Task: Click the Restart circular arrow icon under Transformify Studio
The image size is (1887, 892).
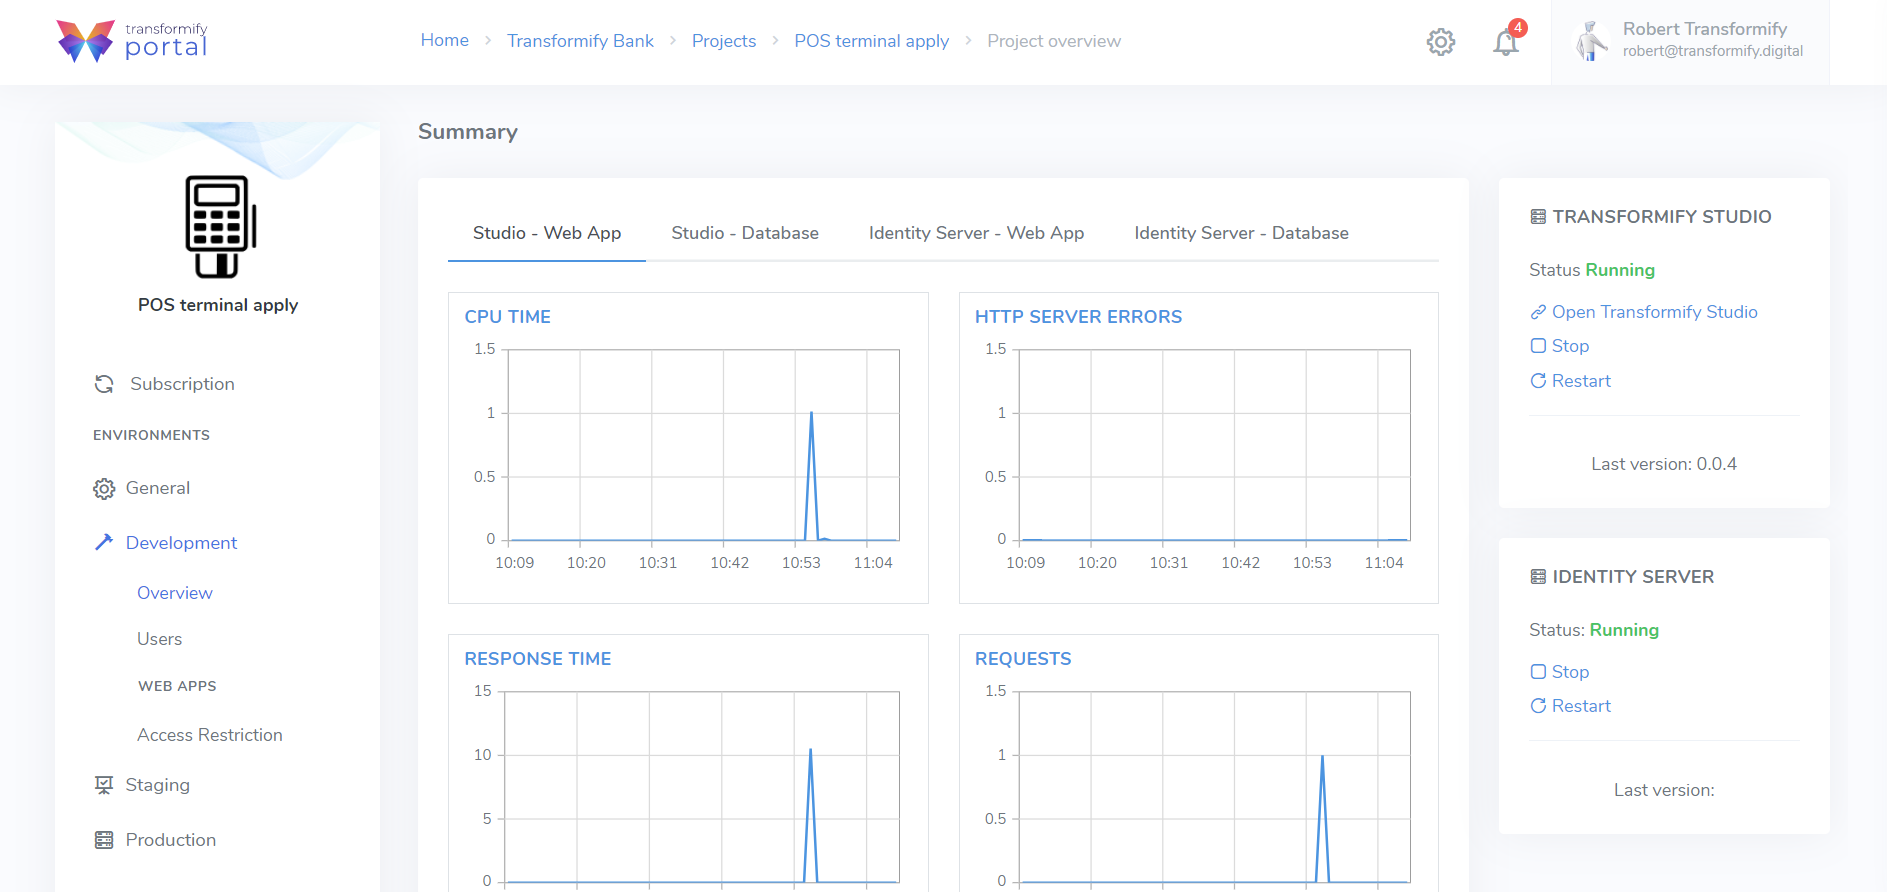Action: [x=1538, y=381]
